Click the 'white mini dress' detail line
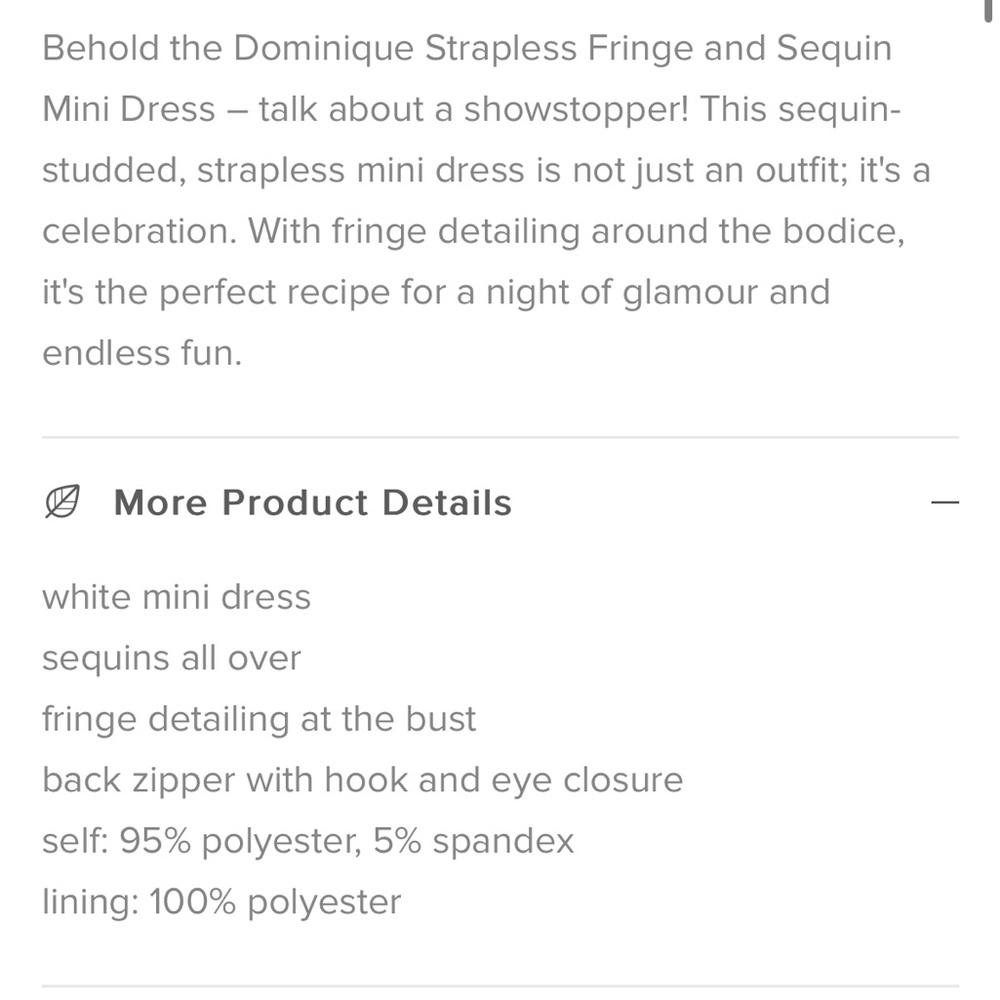Image resolution: width=1000 pixels, height=1000 pixels. [x=177, y=597]
